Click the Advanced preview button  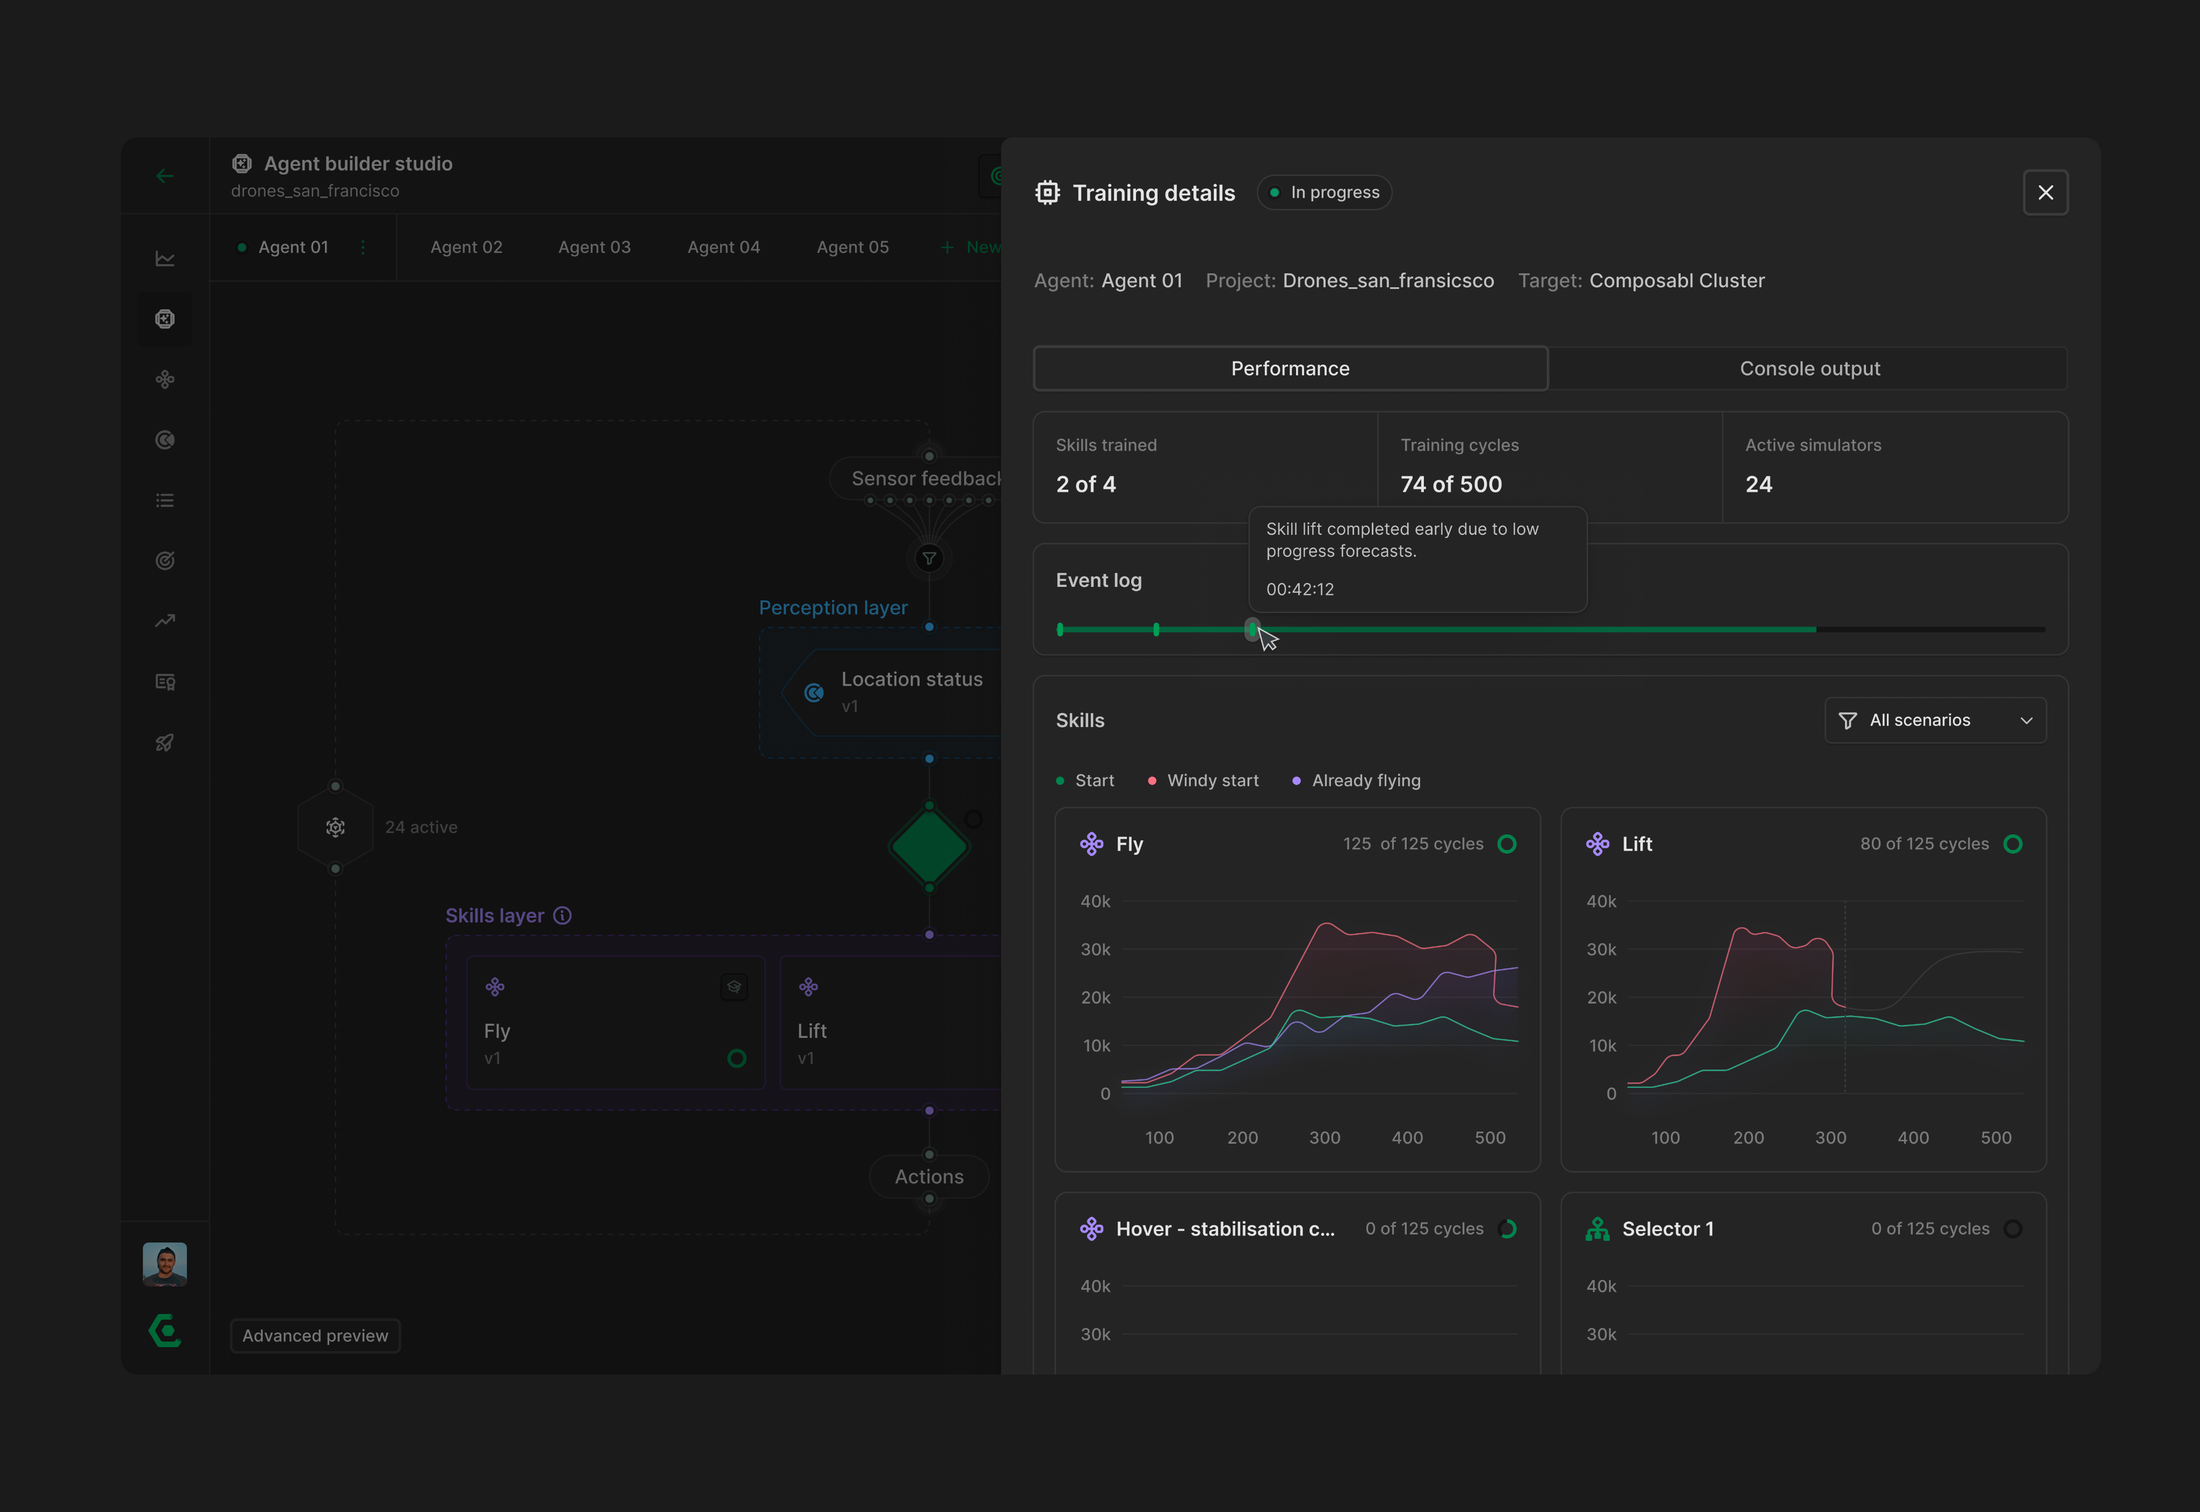coord(315,1336)
